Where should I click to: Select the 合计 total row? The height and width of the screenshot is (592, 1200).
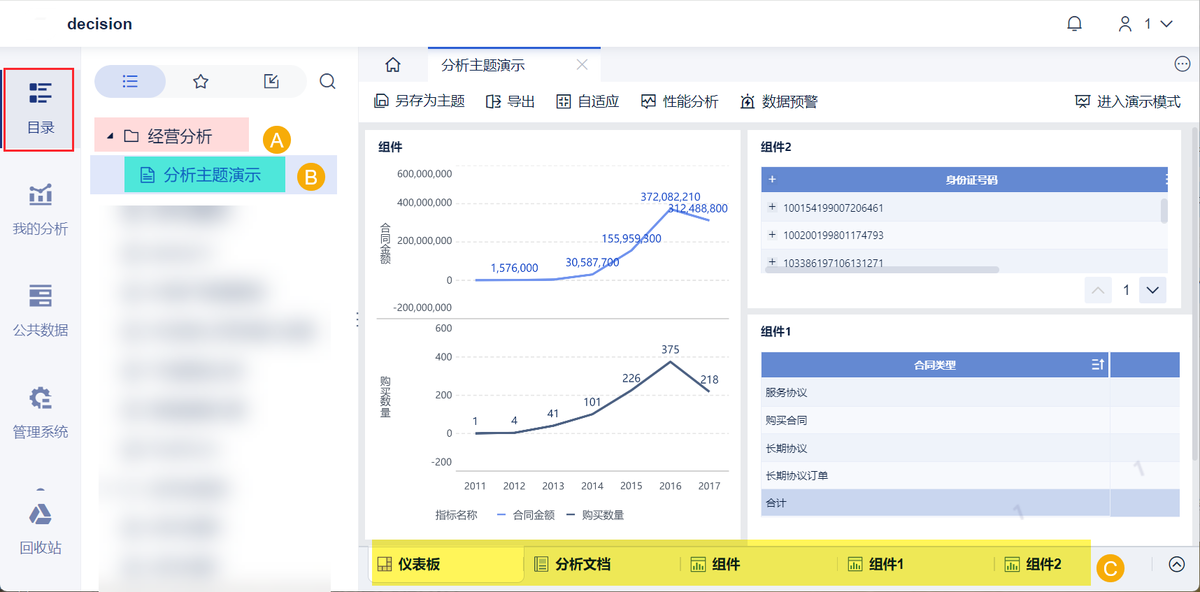coord(970,503)
